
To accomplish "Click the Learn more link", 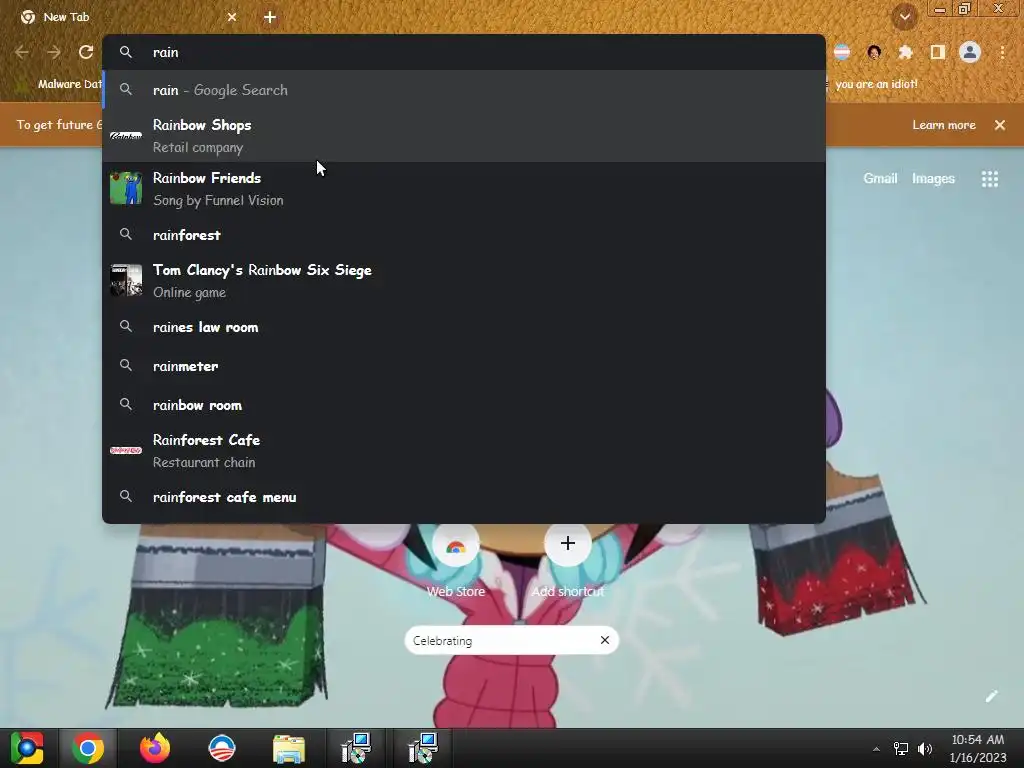I will click(x=944, y=125).
